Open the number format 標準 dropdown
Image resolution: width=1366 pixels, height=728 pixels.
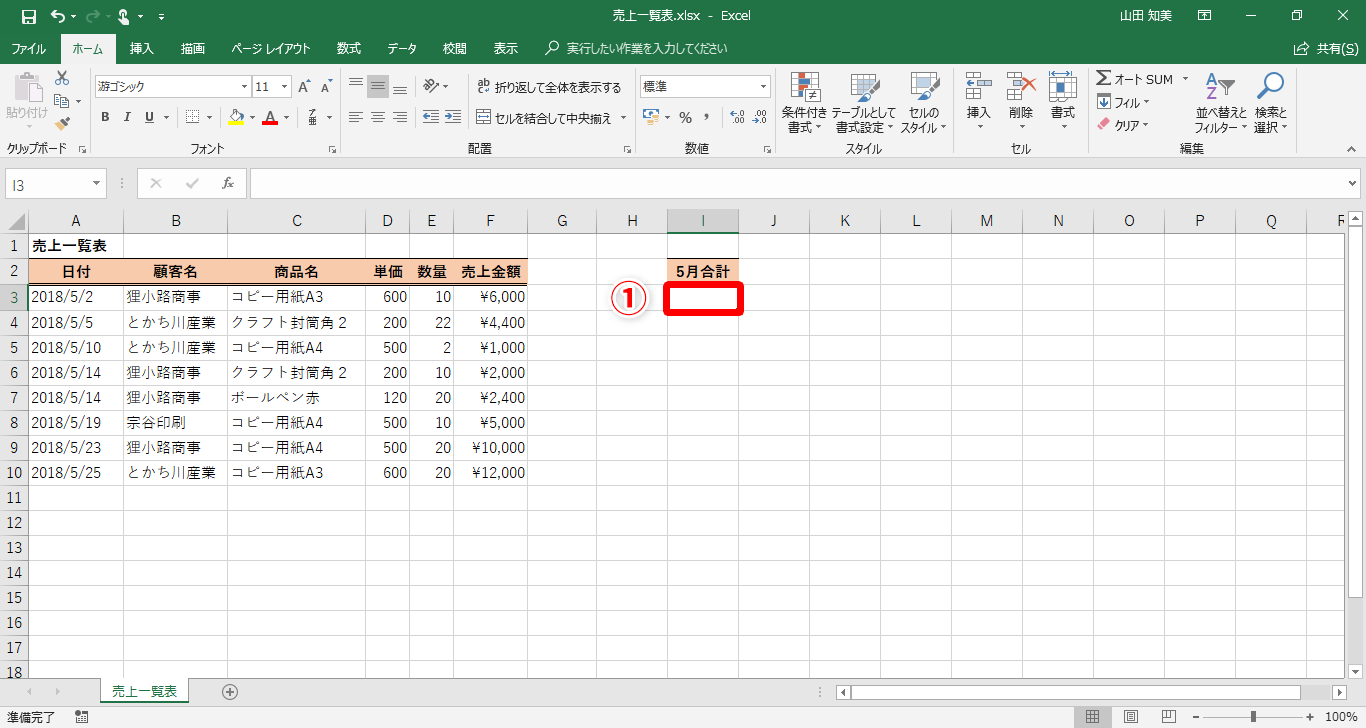click(764, 87)
